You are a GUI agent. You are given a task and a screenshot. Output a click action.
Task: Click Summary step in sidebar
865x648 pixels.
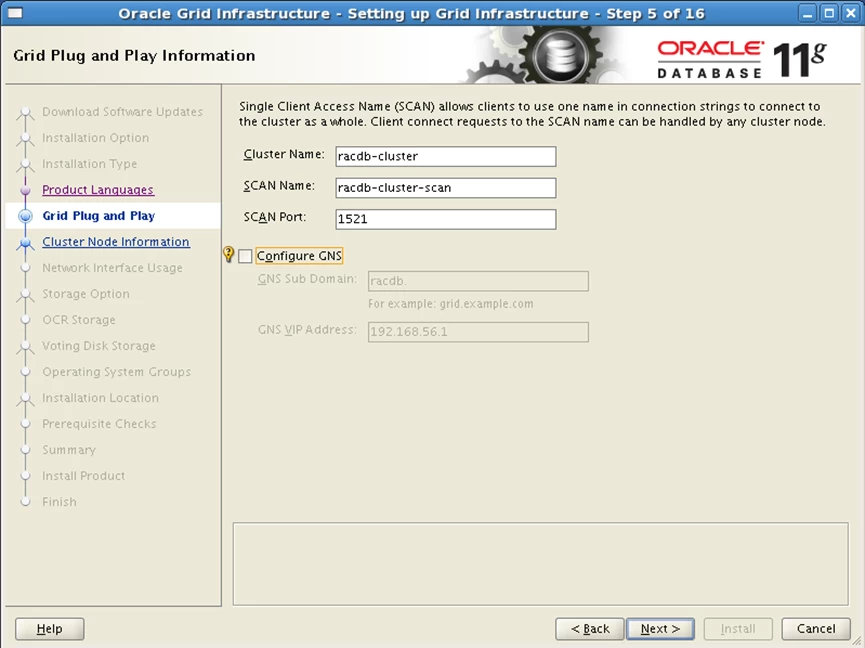pos(69,450)
